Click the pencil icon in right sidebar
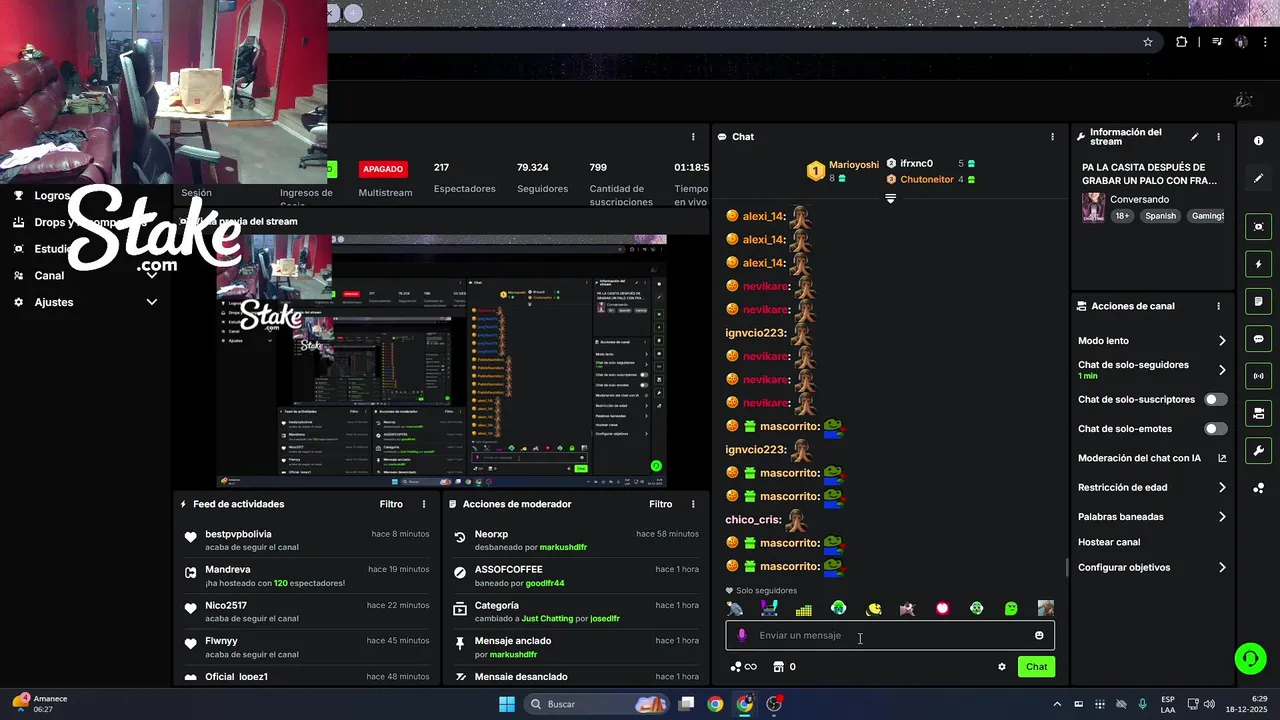This screenshot has width=1280, height=720. 1258,178
